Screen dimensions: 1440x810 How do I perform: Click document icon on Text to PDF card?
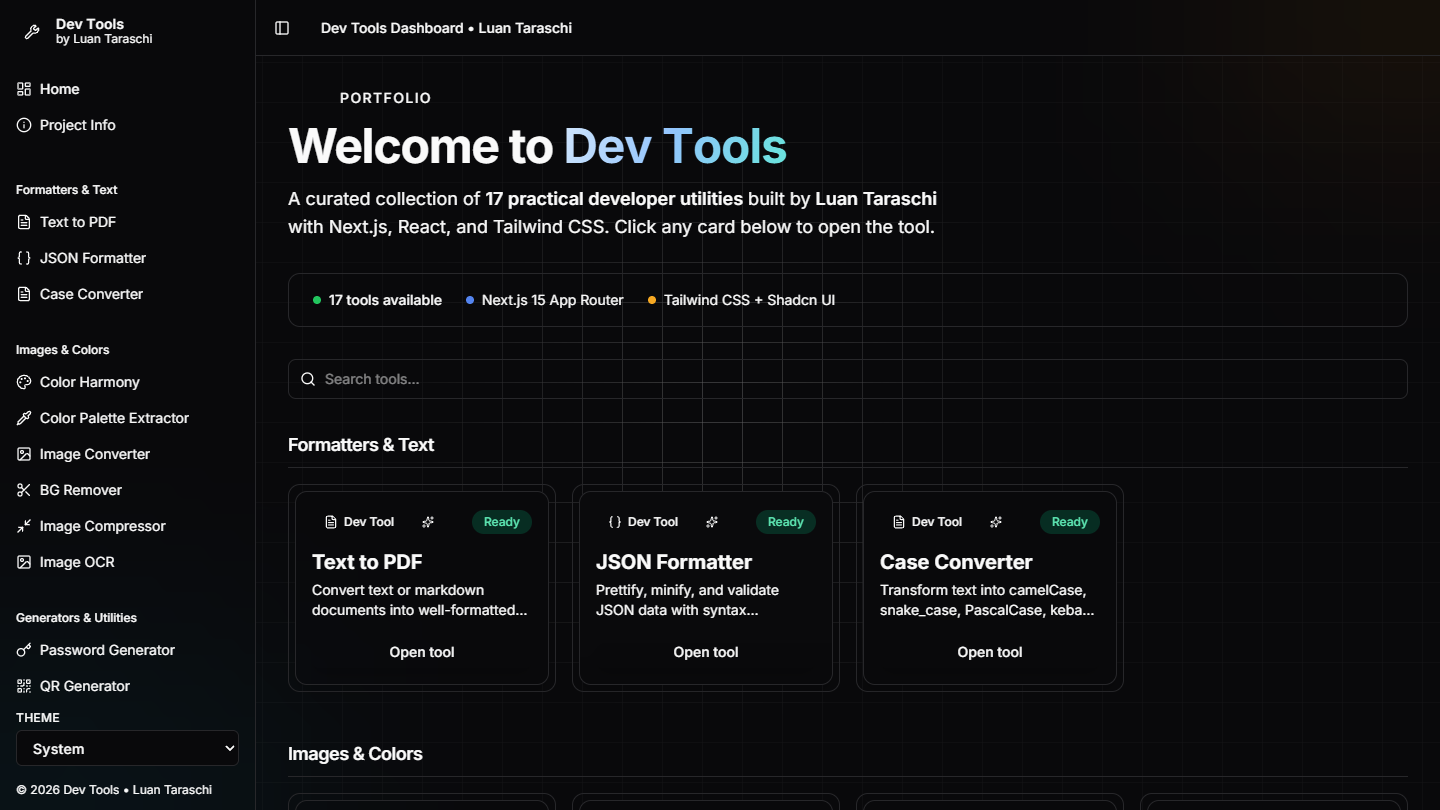331,522
